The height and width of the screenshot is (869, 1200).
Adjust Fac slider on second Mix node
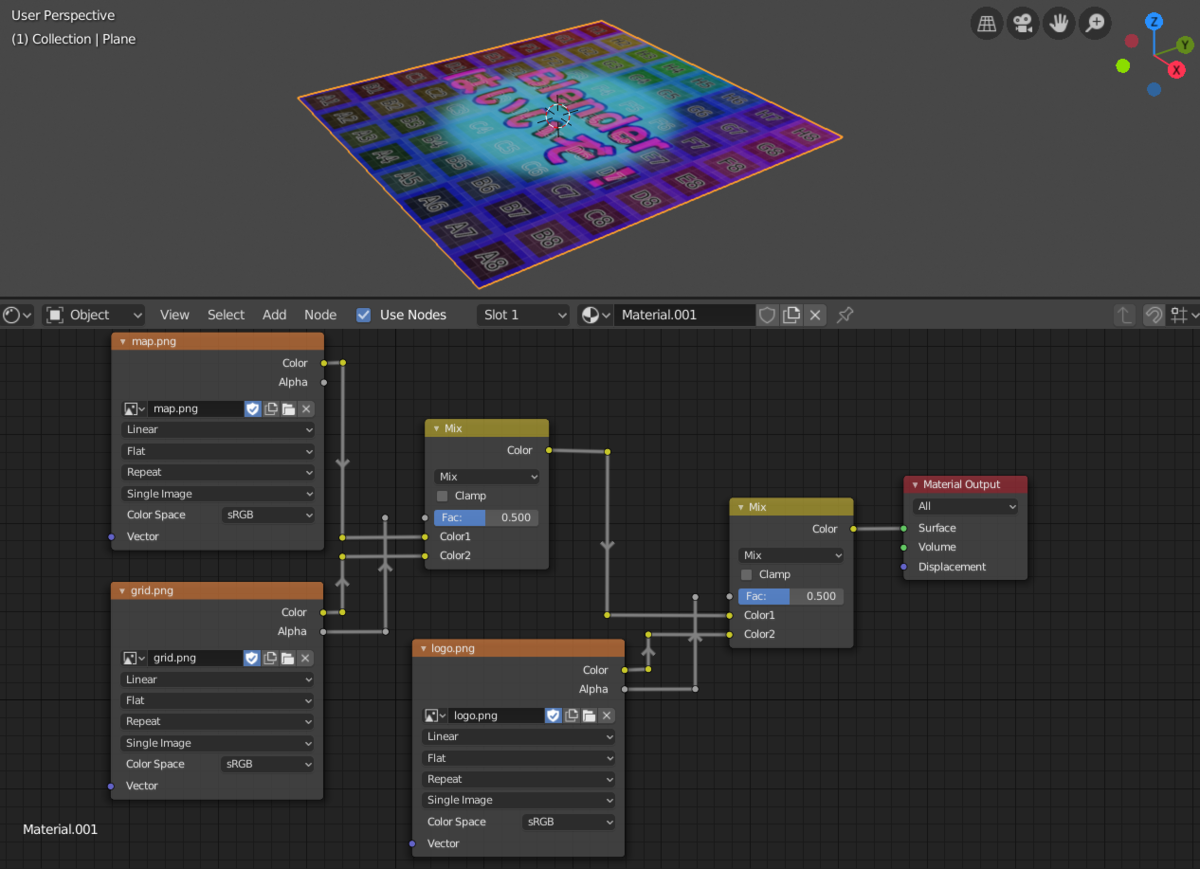point(792,596)
